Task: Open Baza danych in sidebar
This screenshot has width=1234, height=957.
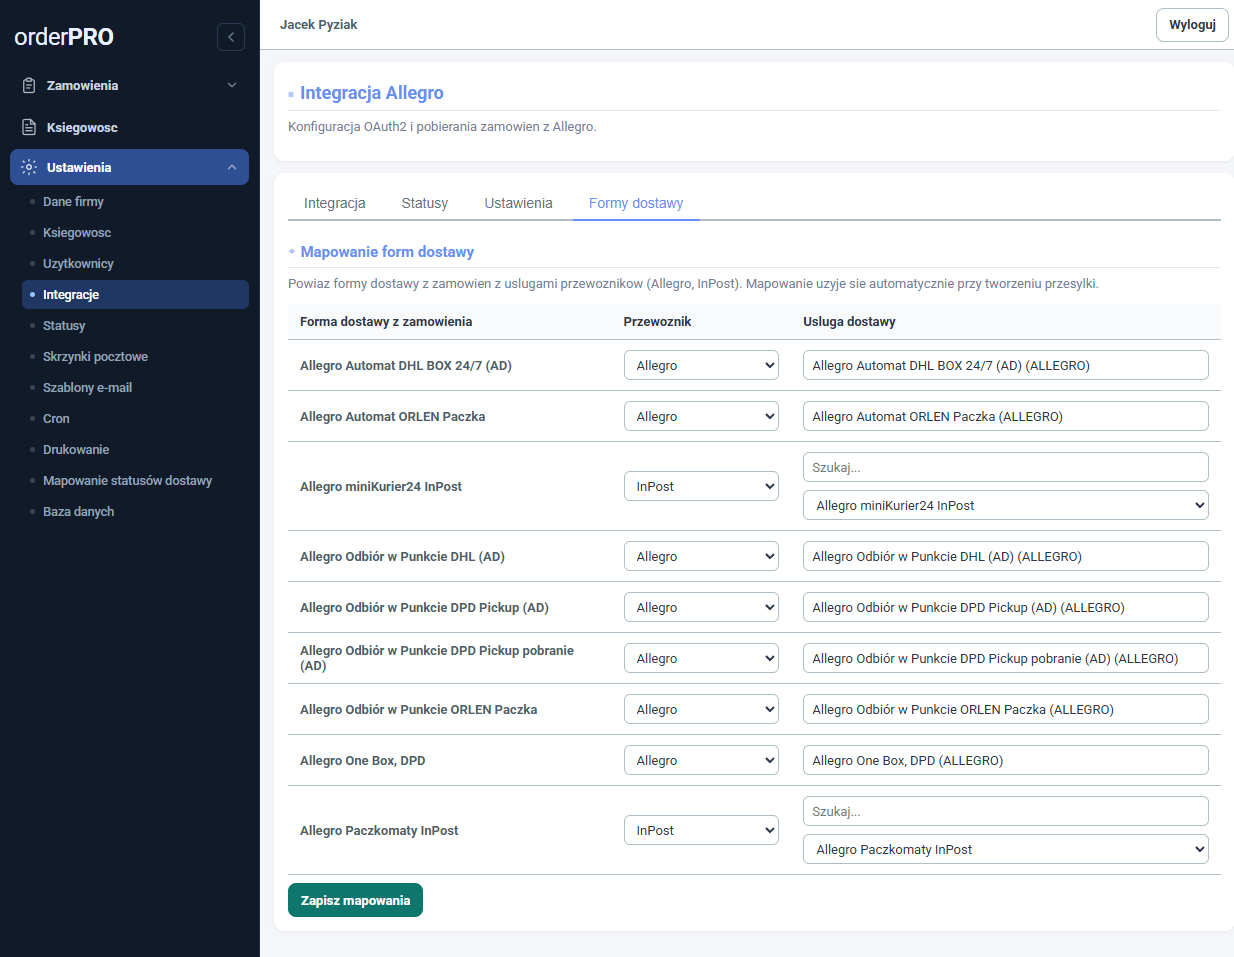Action: [78, 512]
